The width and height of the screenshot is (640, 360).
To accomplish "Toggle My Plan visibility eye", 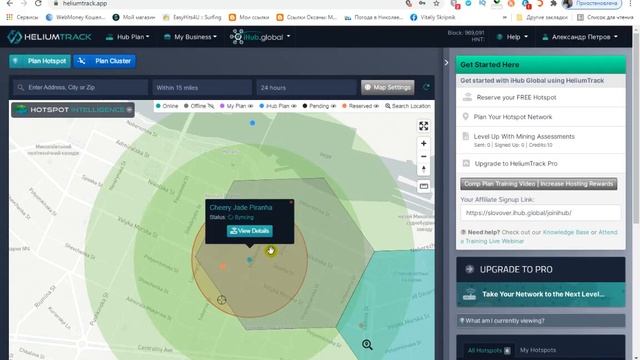I will tap(250, 106).
